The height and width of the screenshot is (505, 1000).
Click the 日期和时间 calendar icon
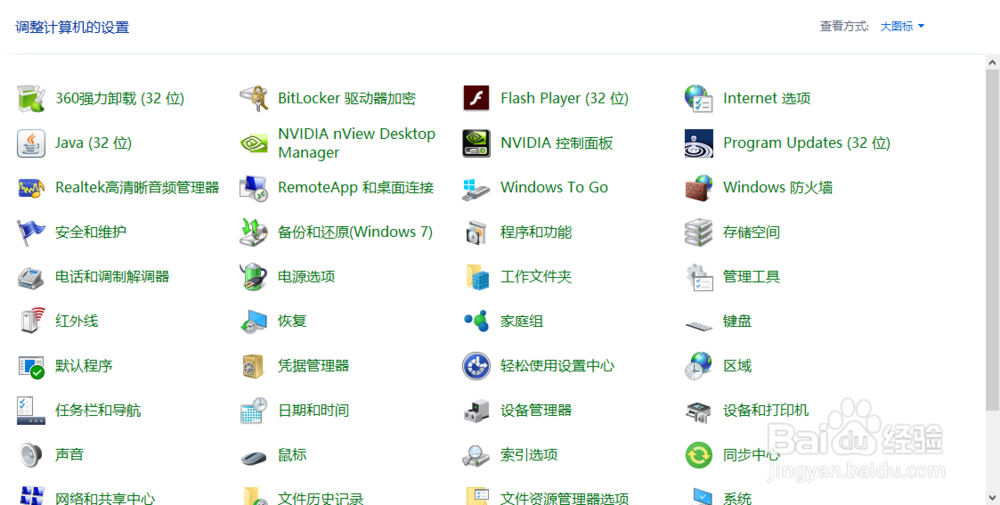(x=253, y=411)
